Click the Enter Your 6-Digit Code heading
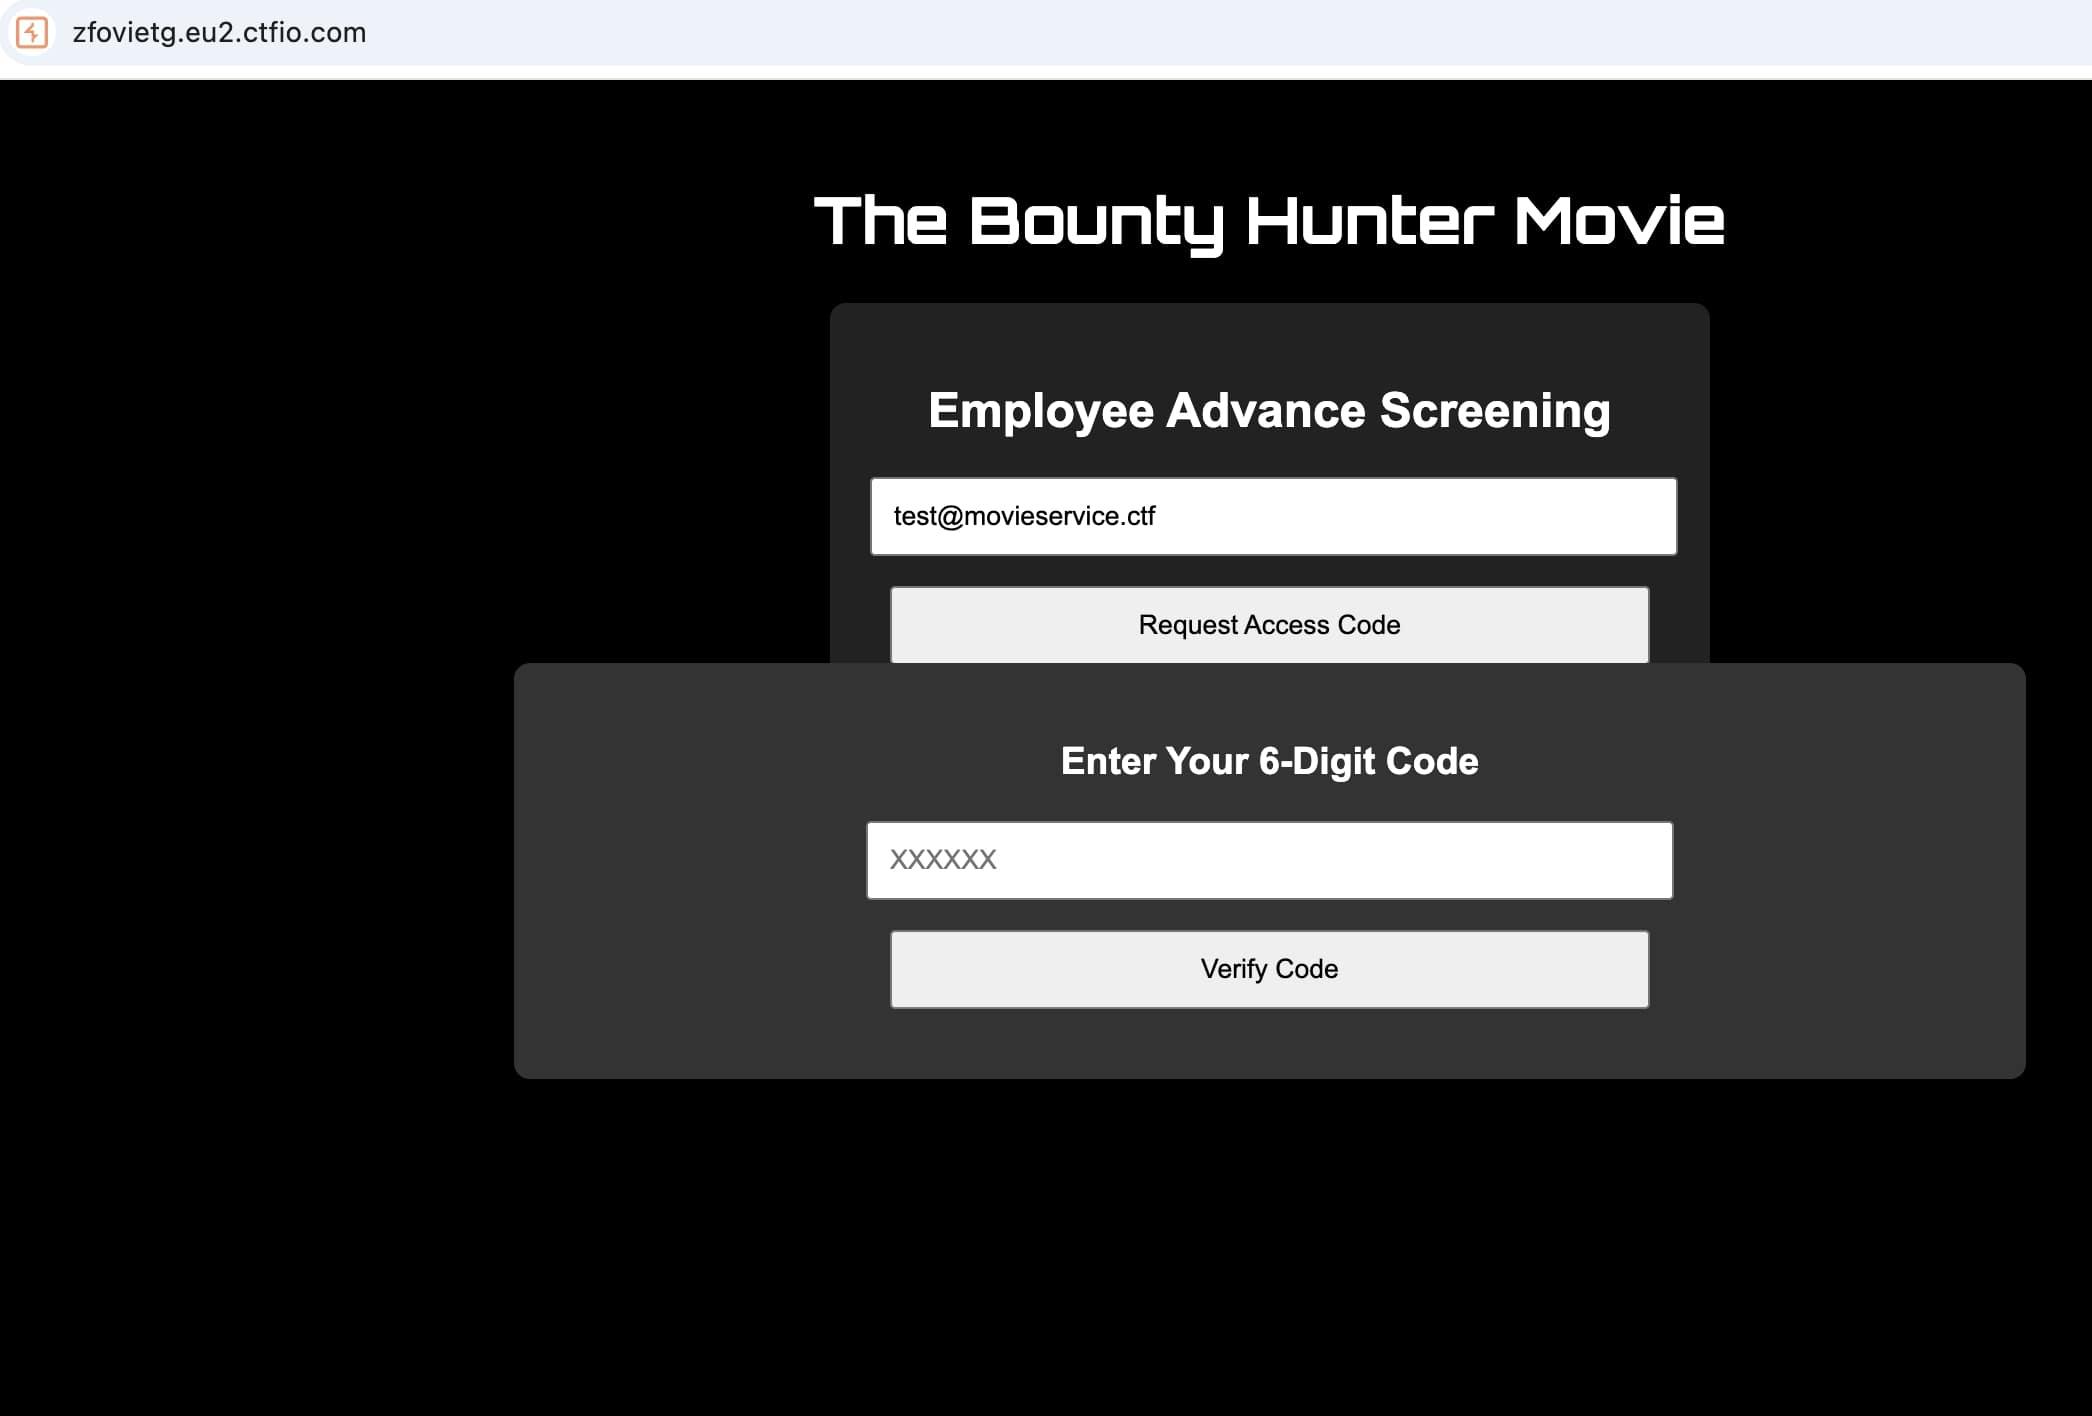 coord(1269,761)
